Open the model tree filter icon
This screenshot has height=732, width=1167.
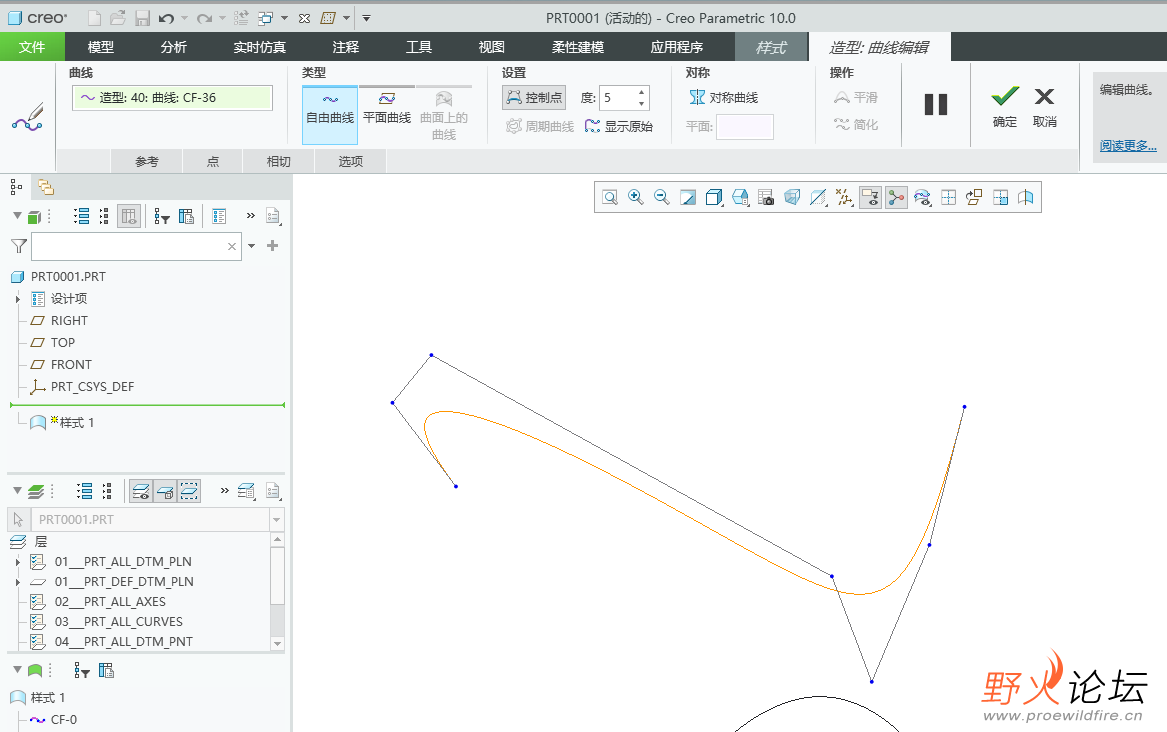162,216
